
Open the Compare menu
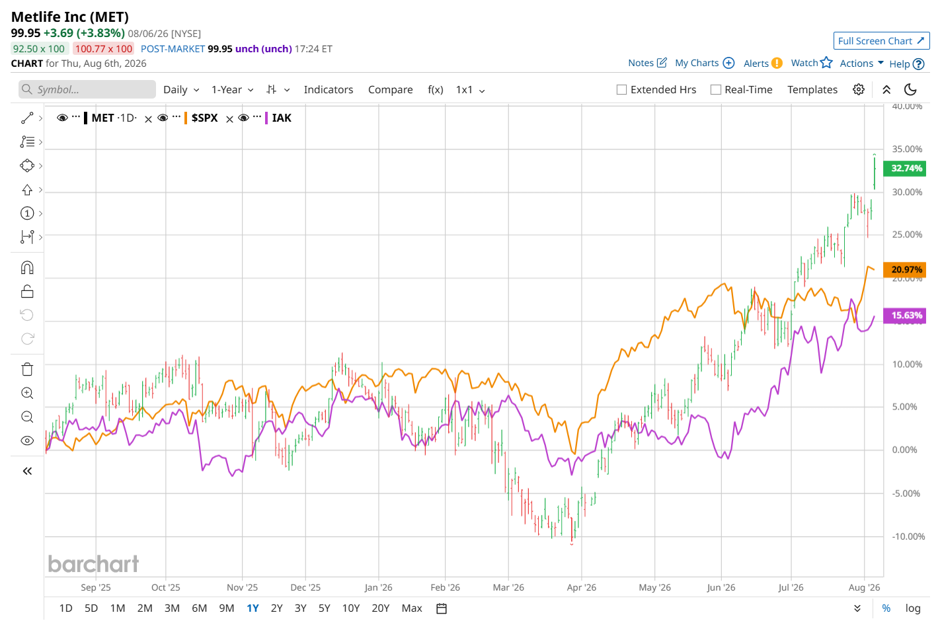(x=390, y=89)
